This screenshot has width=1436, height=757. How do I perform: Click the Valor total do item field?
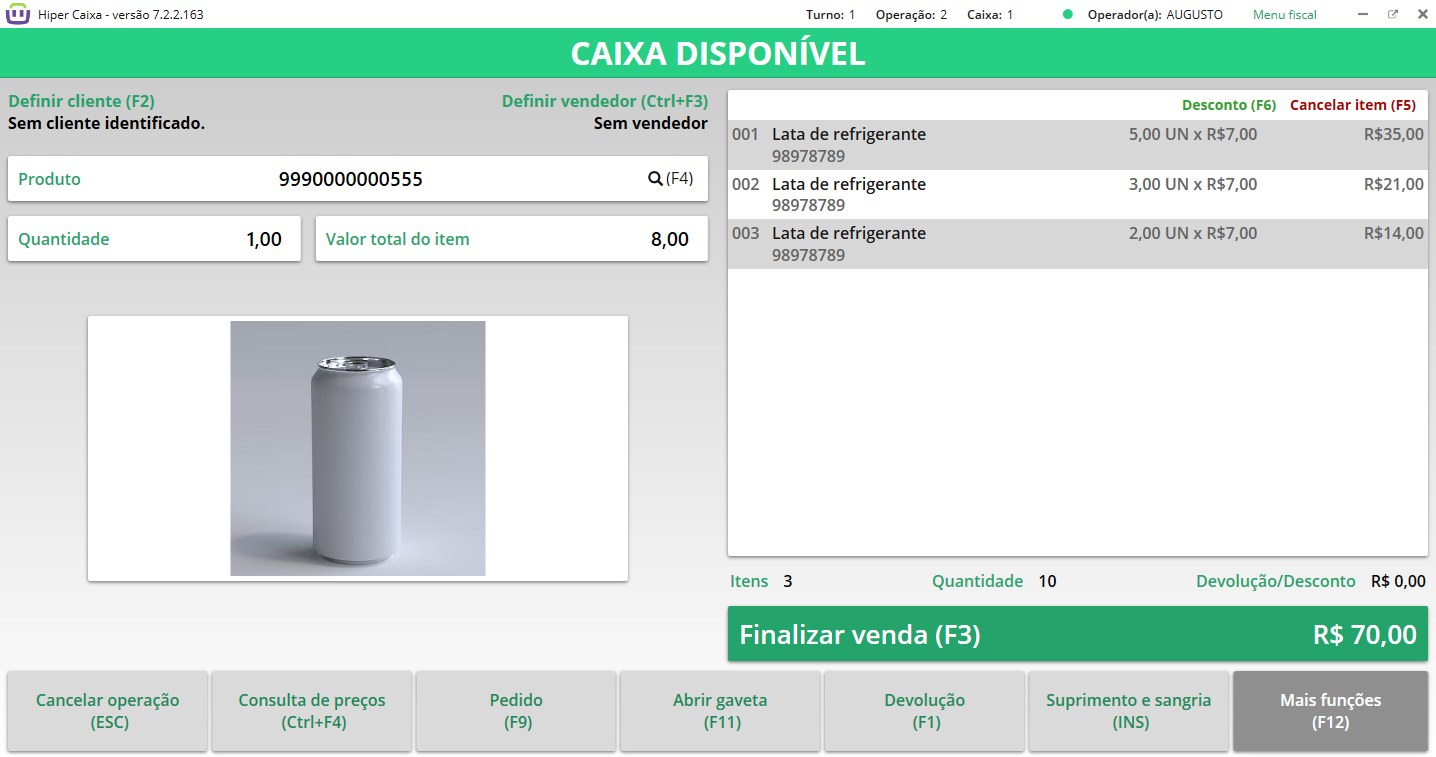click(x=512, y=239)
